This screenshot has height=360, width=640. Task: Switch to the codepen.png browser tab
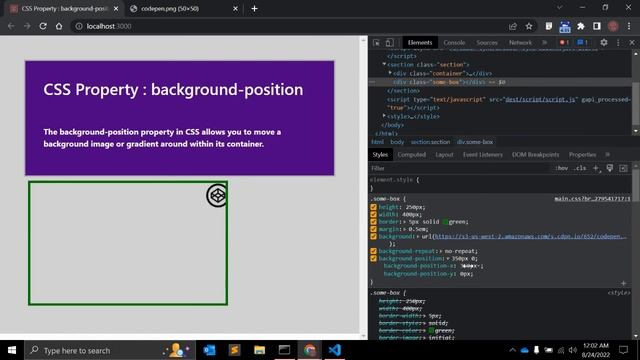tap(184, 9)
